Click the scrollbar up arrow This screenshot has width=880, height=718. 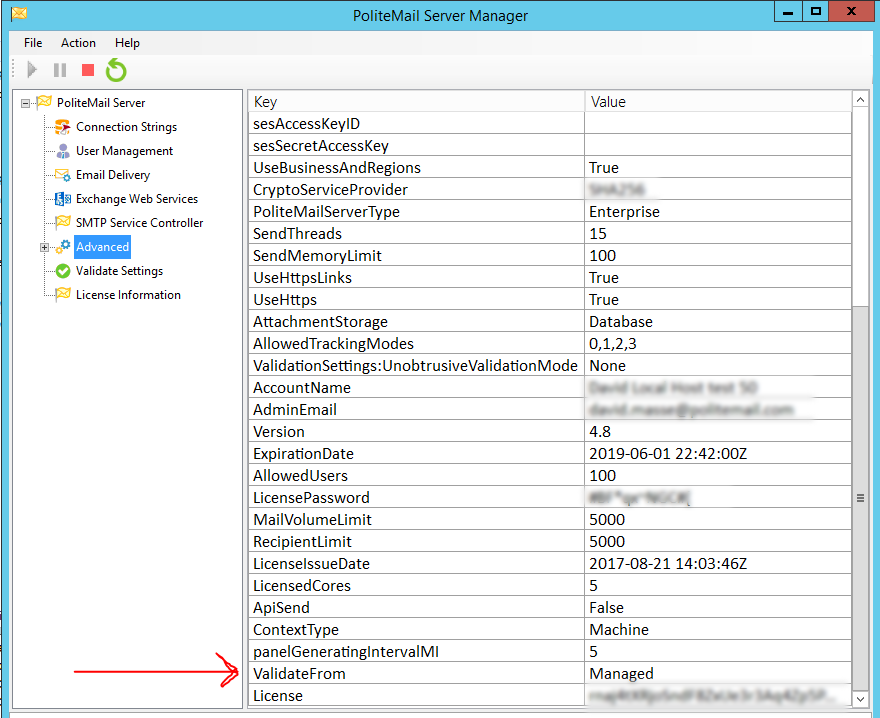coord(860,100)
